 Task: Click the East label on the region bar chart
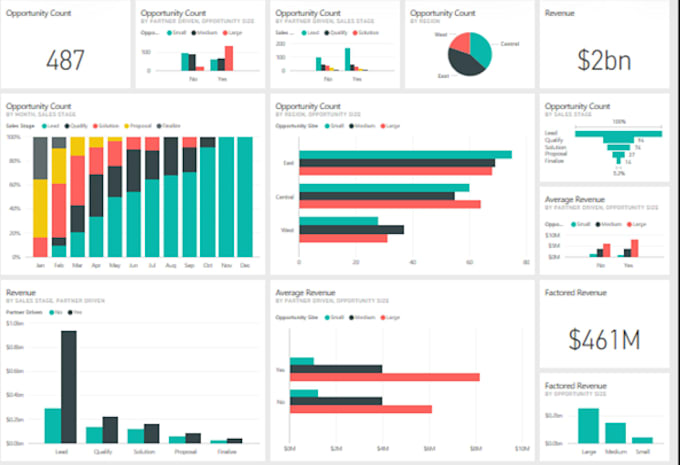288,163
